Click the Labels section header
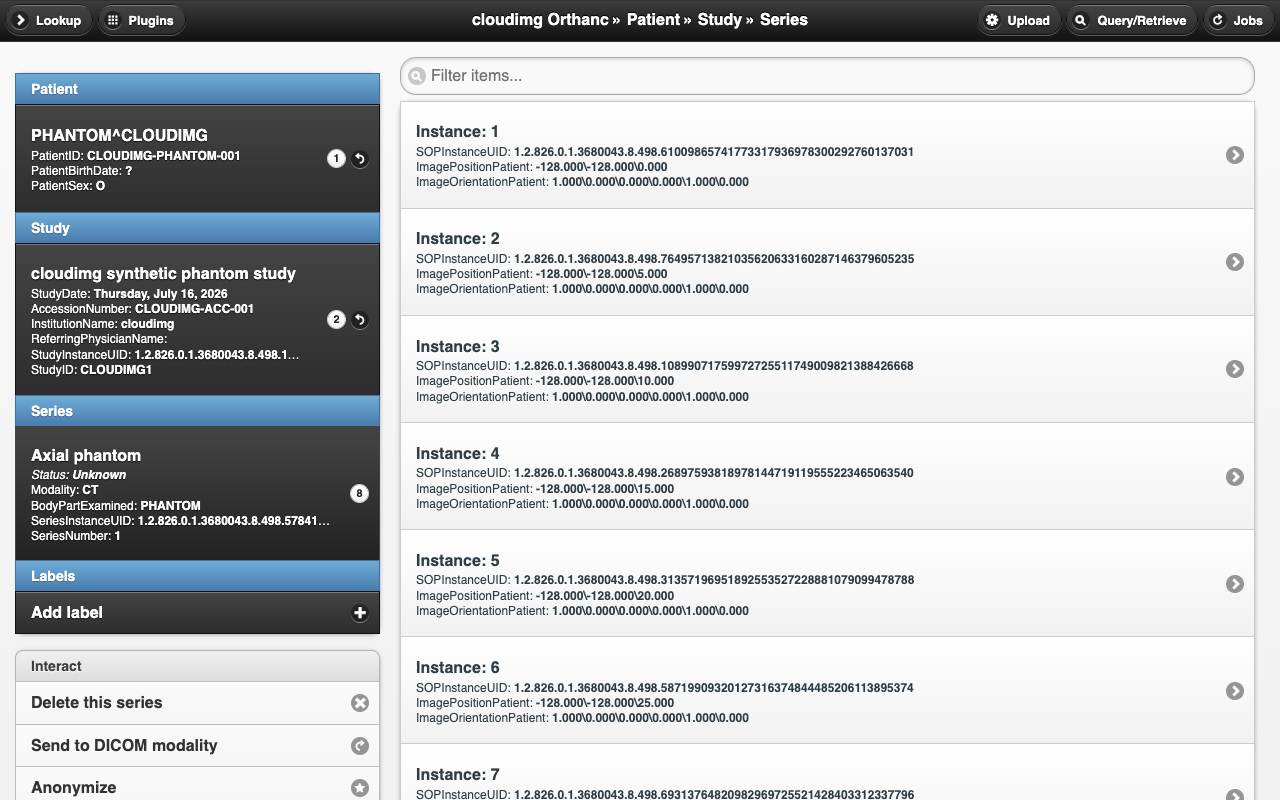Screen dimensions: 1280x800 pos(197,576)
